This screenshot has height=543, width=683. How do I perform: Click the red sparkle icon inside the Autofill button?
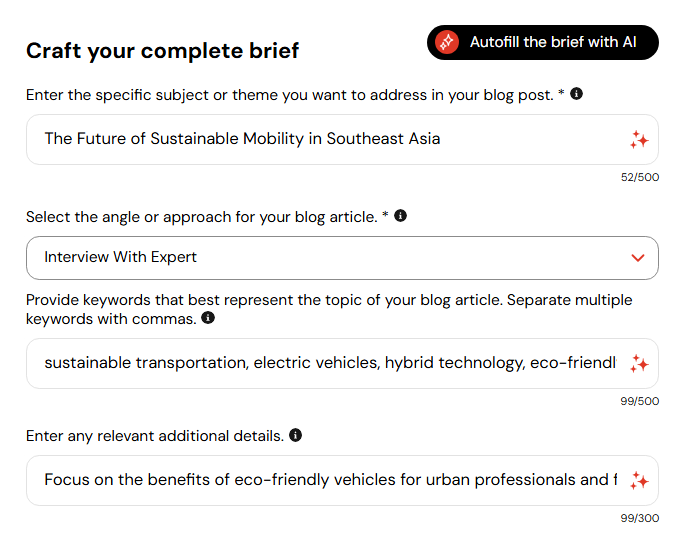point(446,42)
